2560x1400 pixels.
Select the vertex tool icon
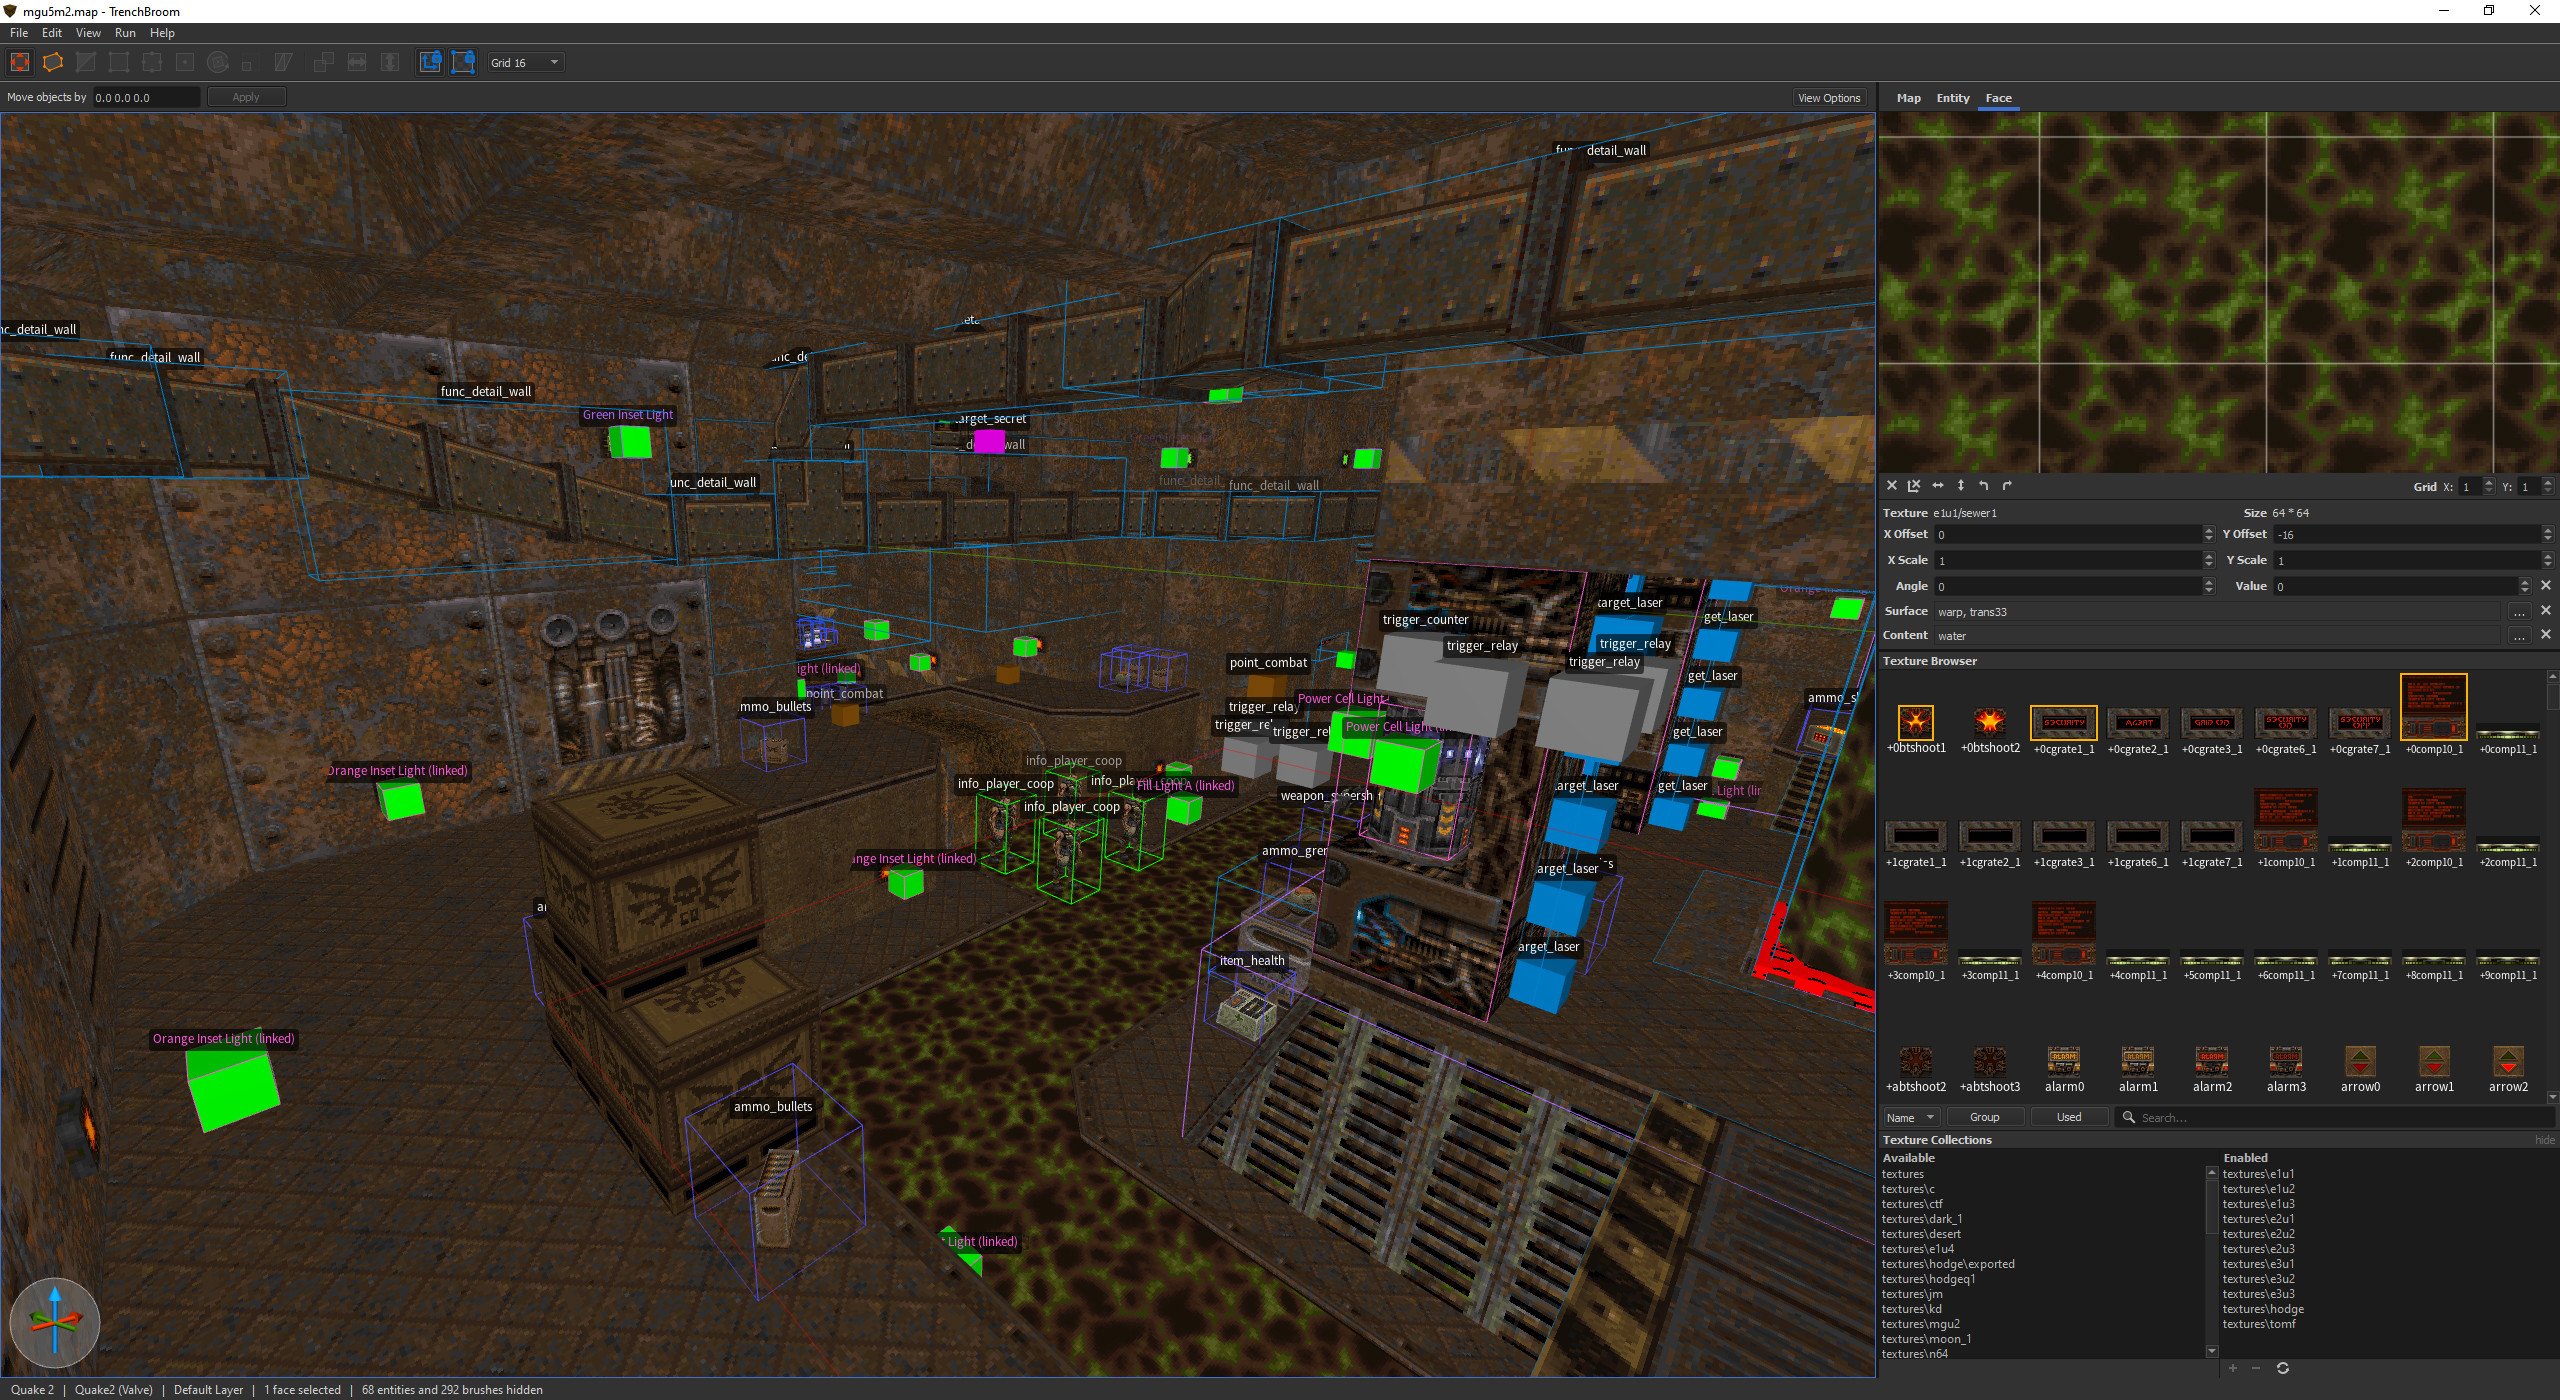coord(119,62)
